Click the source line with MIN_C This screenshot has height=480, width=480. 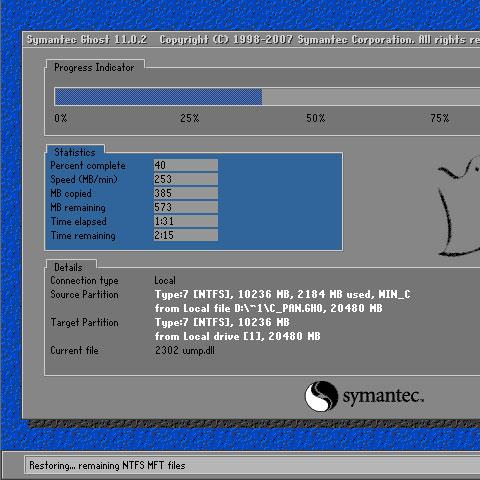(x=283, y=294)
